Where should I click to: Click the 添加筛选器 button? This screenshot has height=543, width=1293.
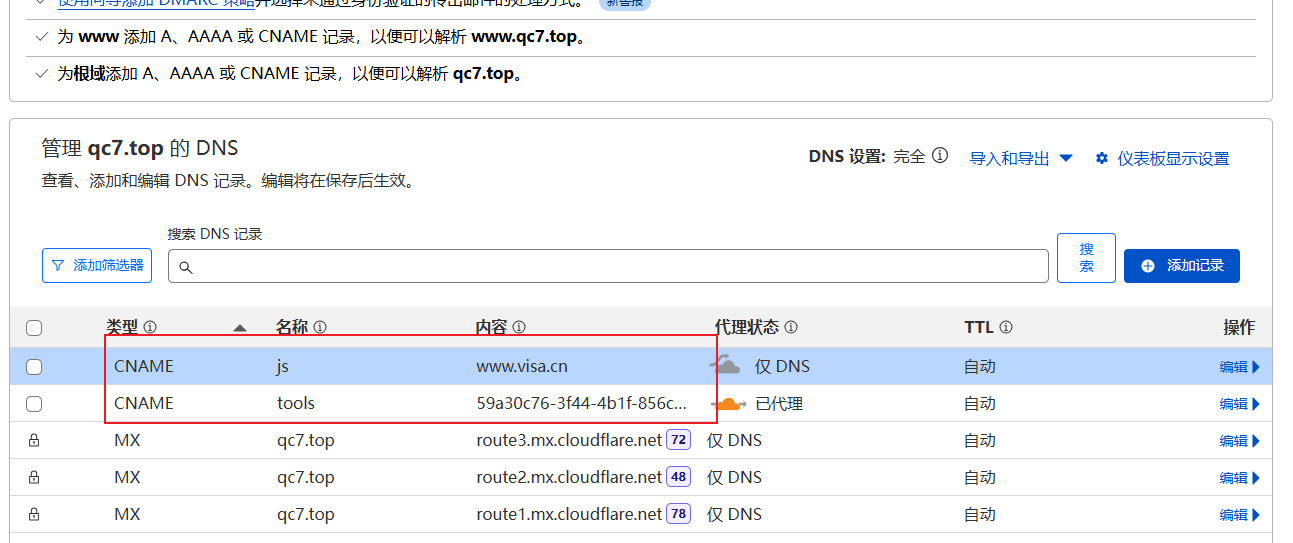(97, 266)
